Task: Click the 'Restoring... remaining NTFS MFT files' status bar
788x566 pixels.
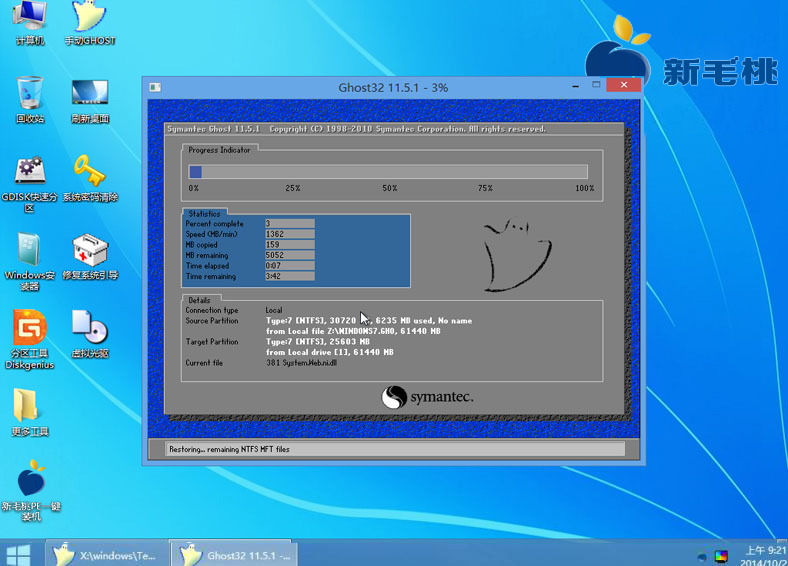Action: click(395, 449)
